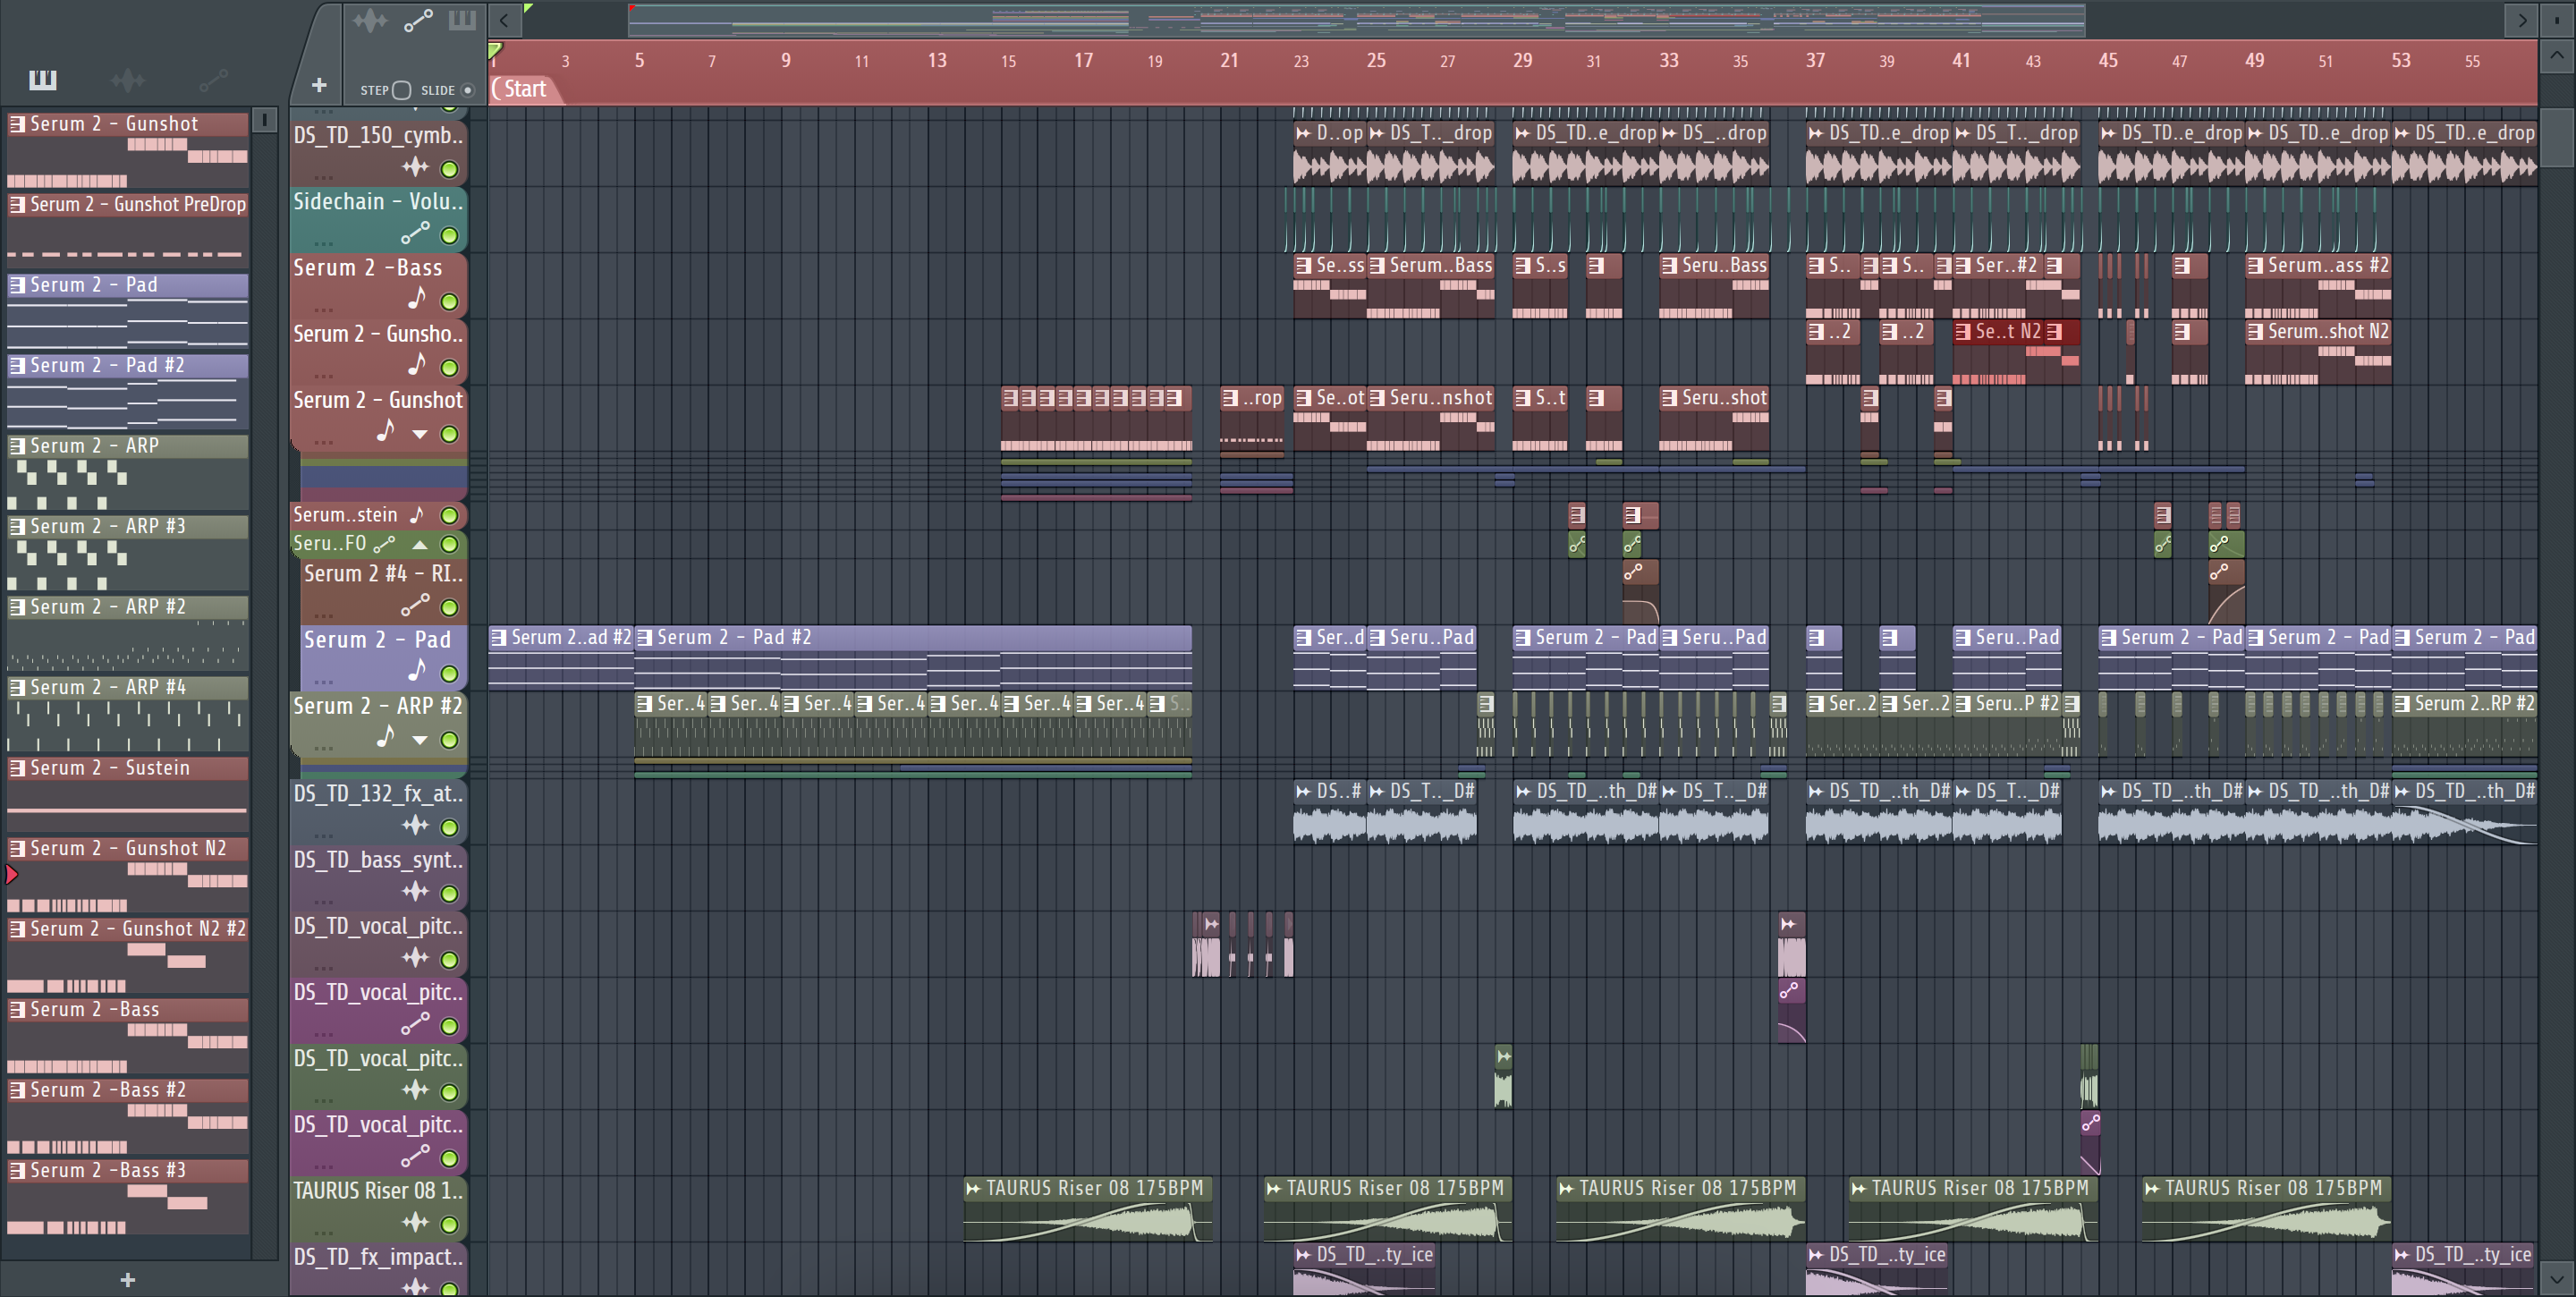This screenshot has width=2576, height=1297.
Task: Click automation icon on first DS_TD_vocal_pitc purple track
Action: pos(415,1024)
